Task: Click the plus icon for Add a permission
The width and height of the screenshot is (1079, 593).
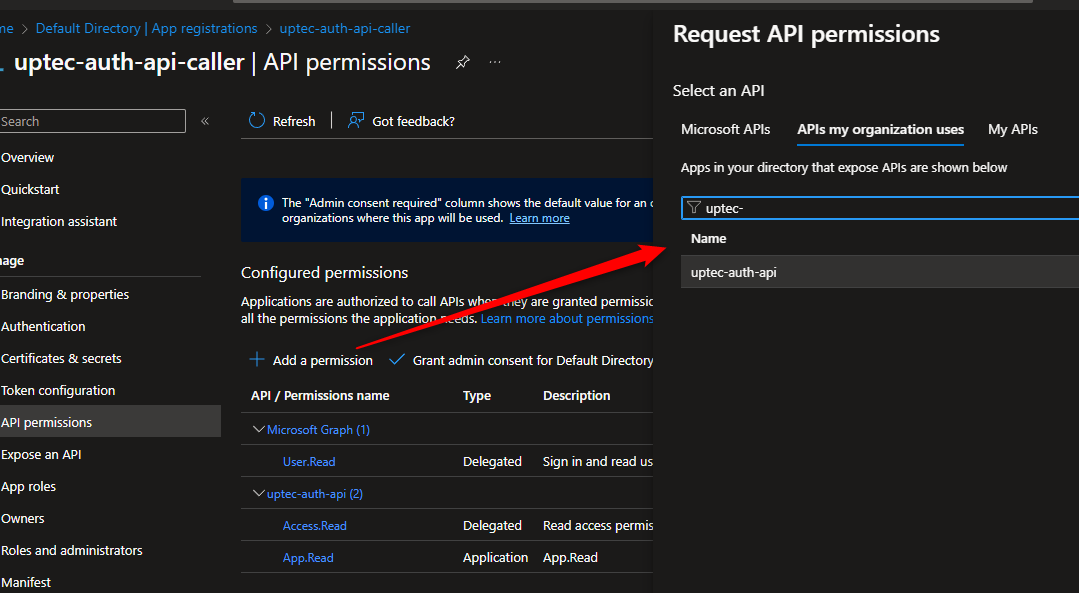Action: coord(257,360)
